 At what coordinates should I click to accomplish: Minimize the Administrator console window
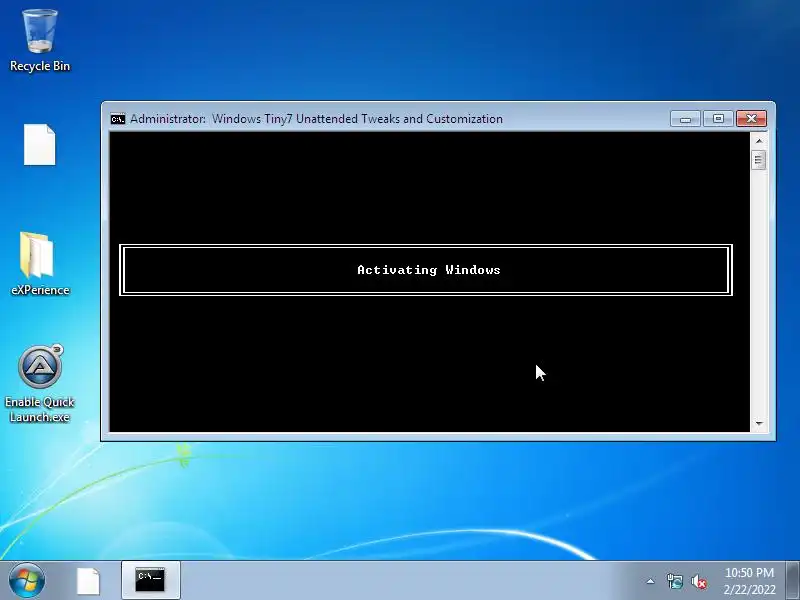click(685, 118)
